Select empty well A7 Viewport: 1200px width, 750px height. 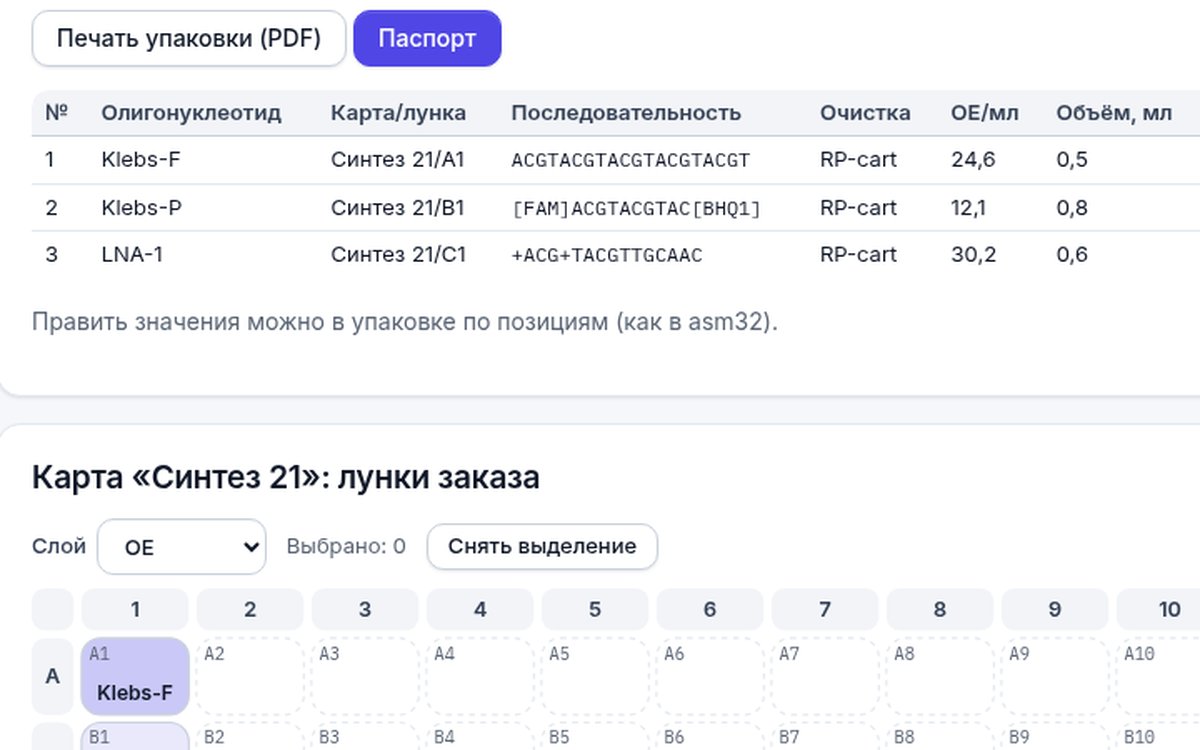tap(825, 676)
